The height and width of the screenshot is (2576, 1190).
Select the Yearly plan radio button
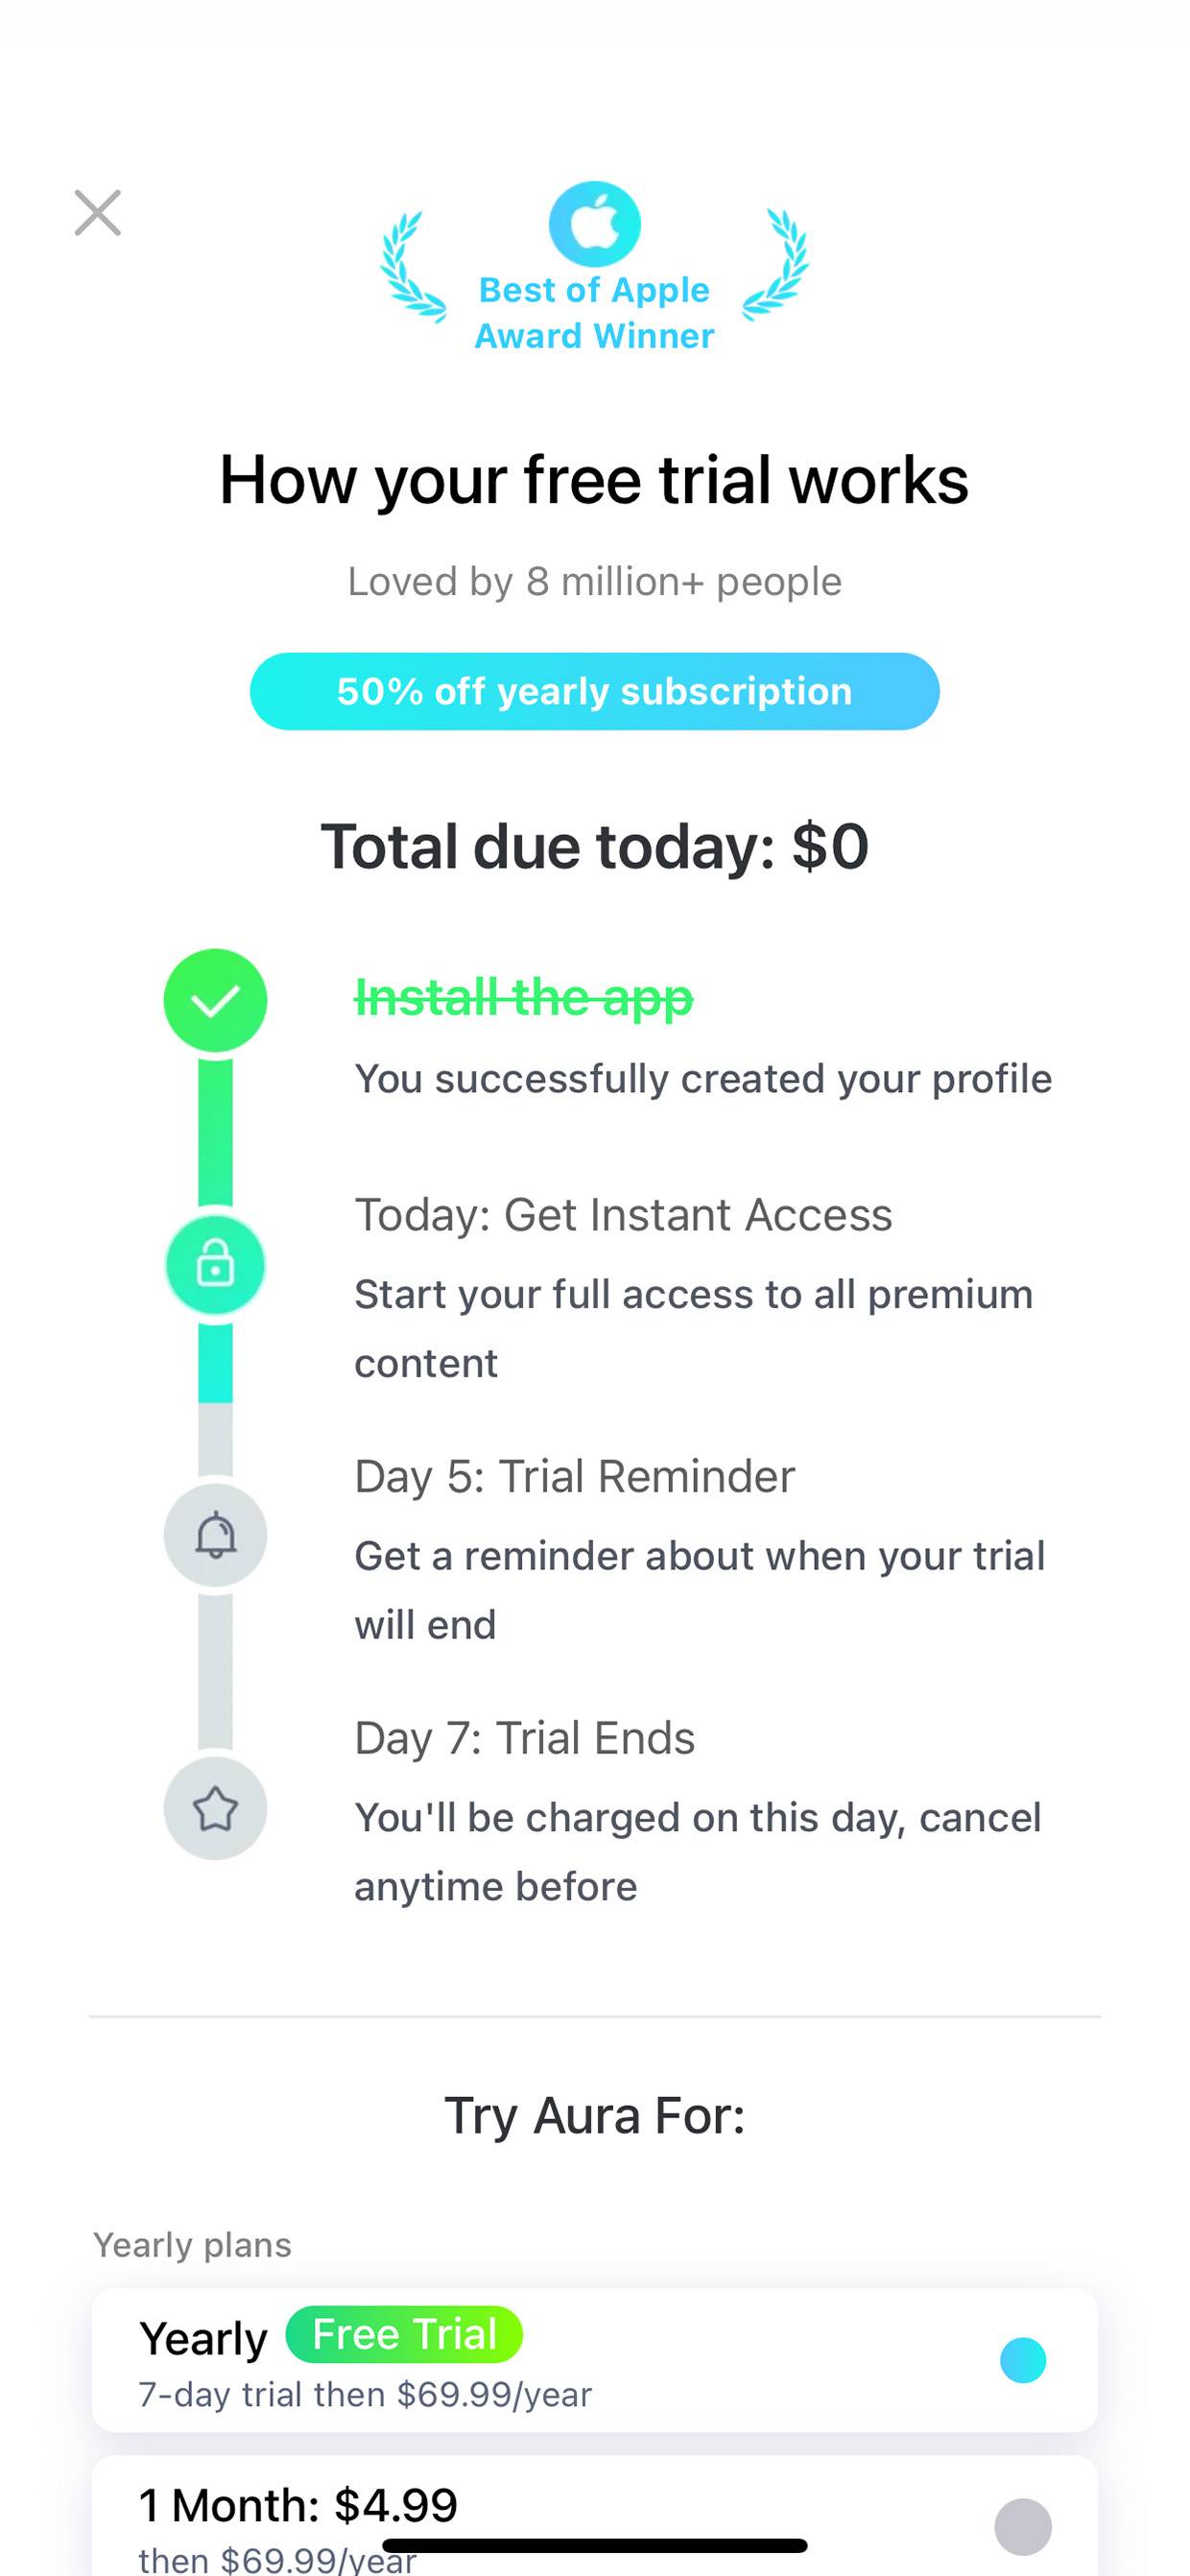click(1023, 2361)
